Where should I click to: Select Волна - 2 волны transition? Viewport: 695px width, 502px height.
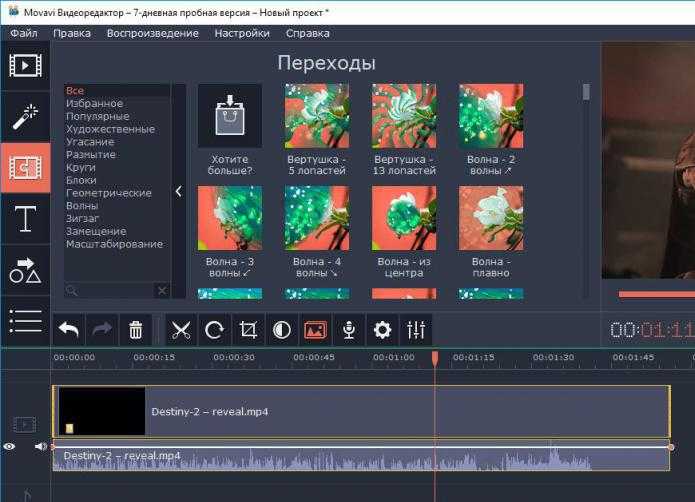[491, 116]
